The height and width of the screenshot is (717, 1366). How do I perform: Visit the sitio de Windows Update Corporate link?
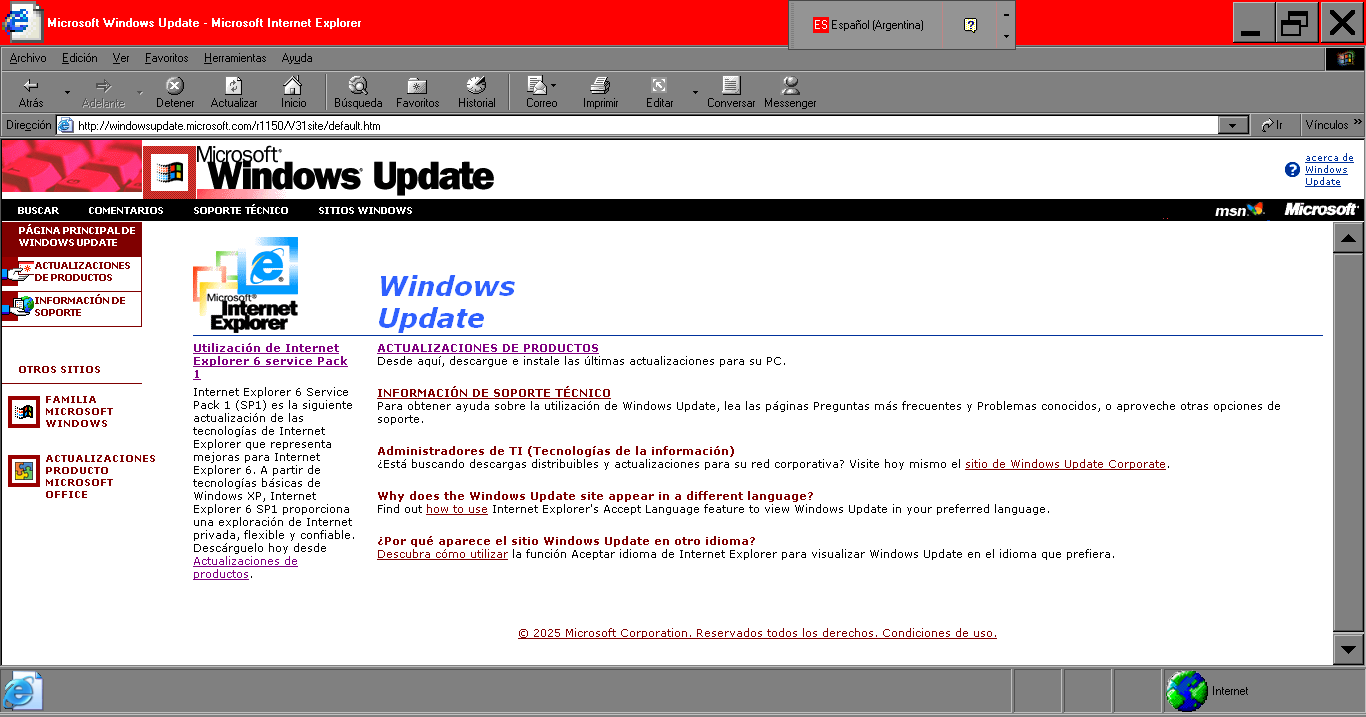(x=1064, y=464)
